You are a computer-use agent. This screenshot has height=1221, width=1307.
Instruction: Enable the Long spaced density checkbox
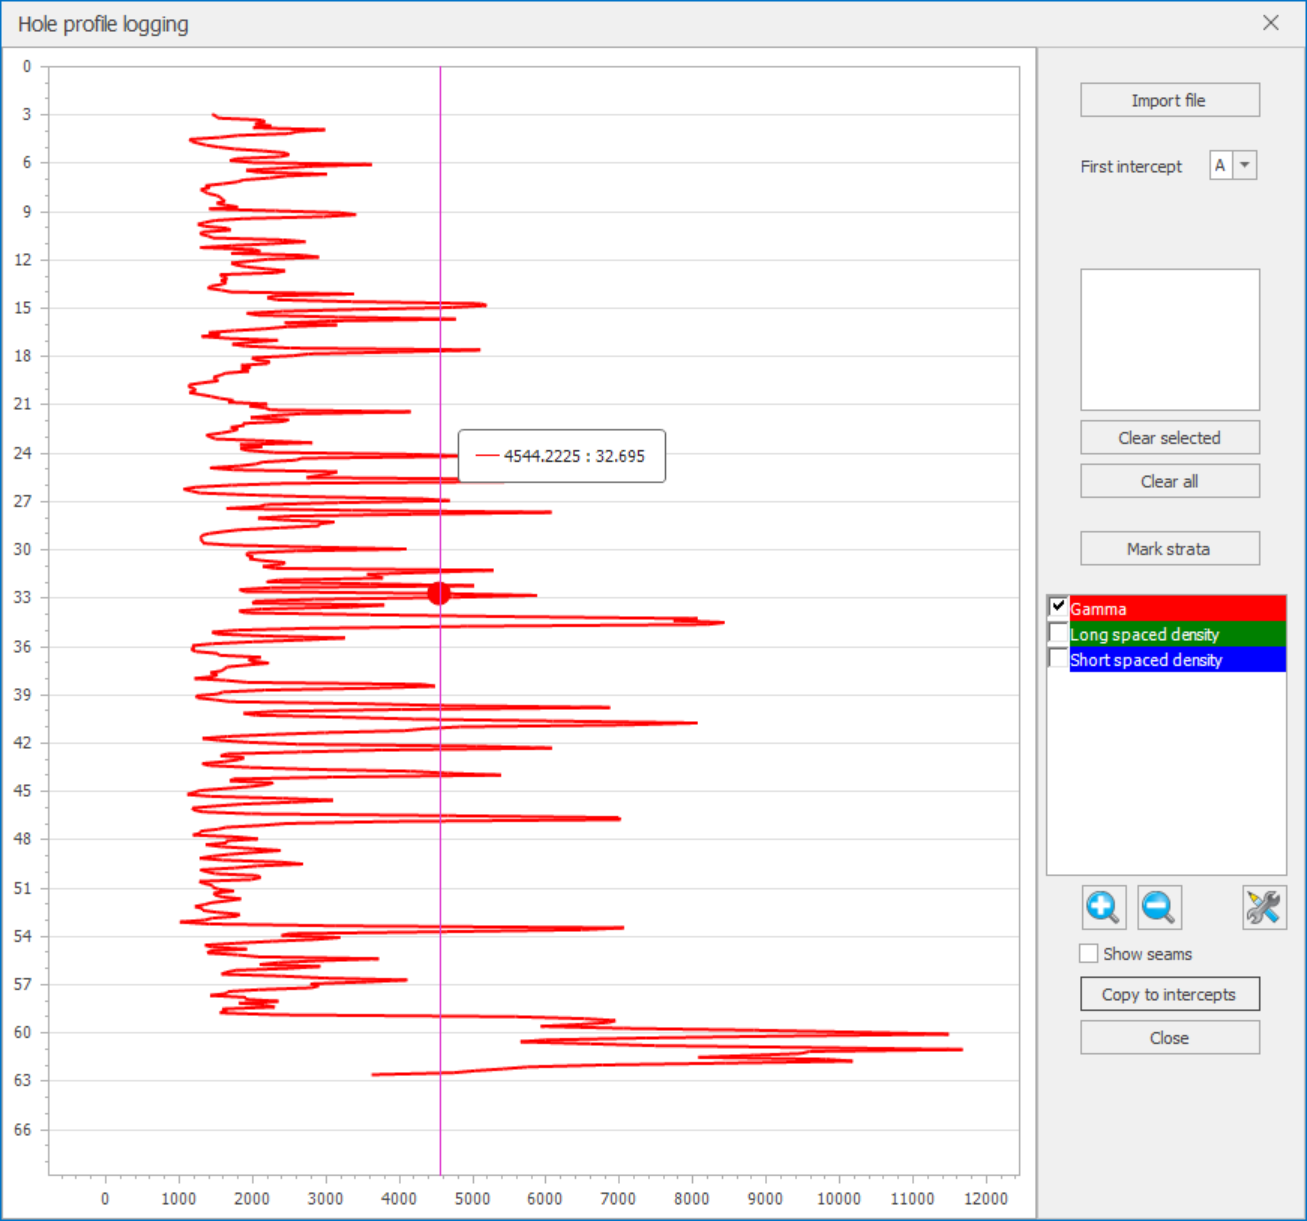coord(1058,633)
